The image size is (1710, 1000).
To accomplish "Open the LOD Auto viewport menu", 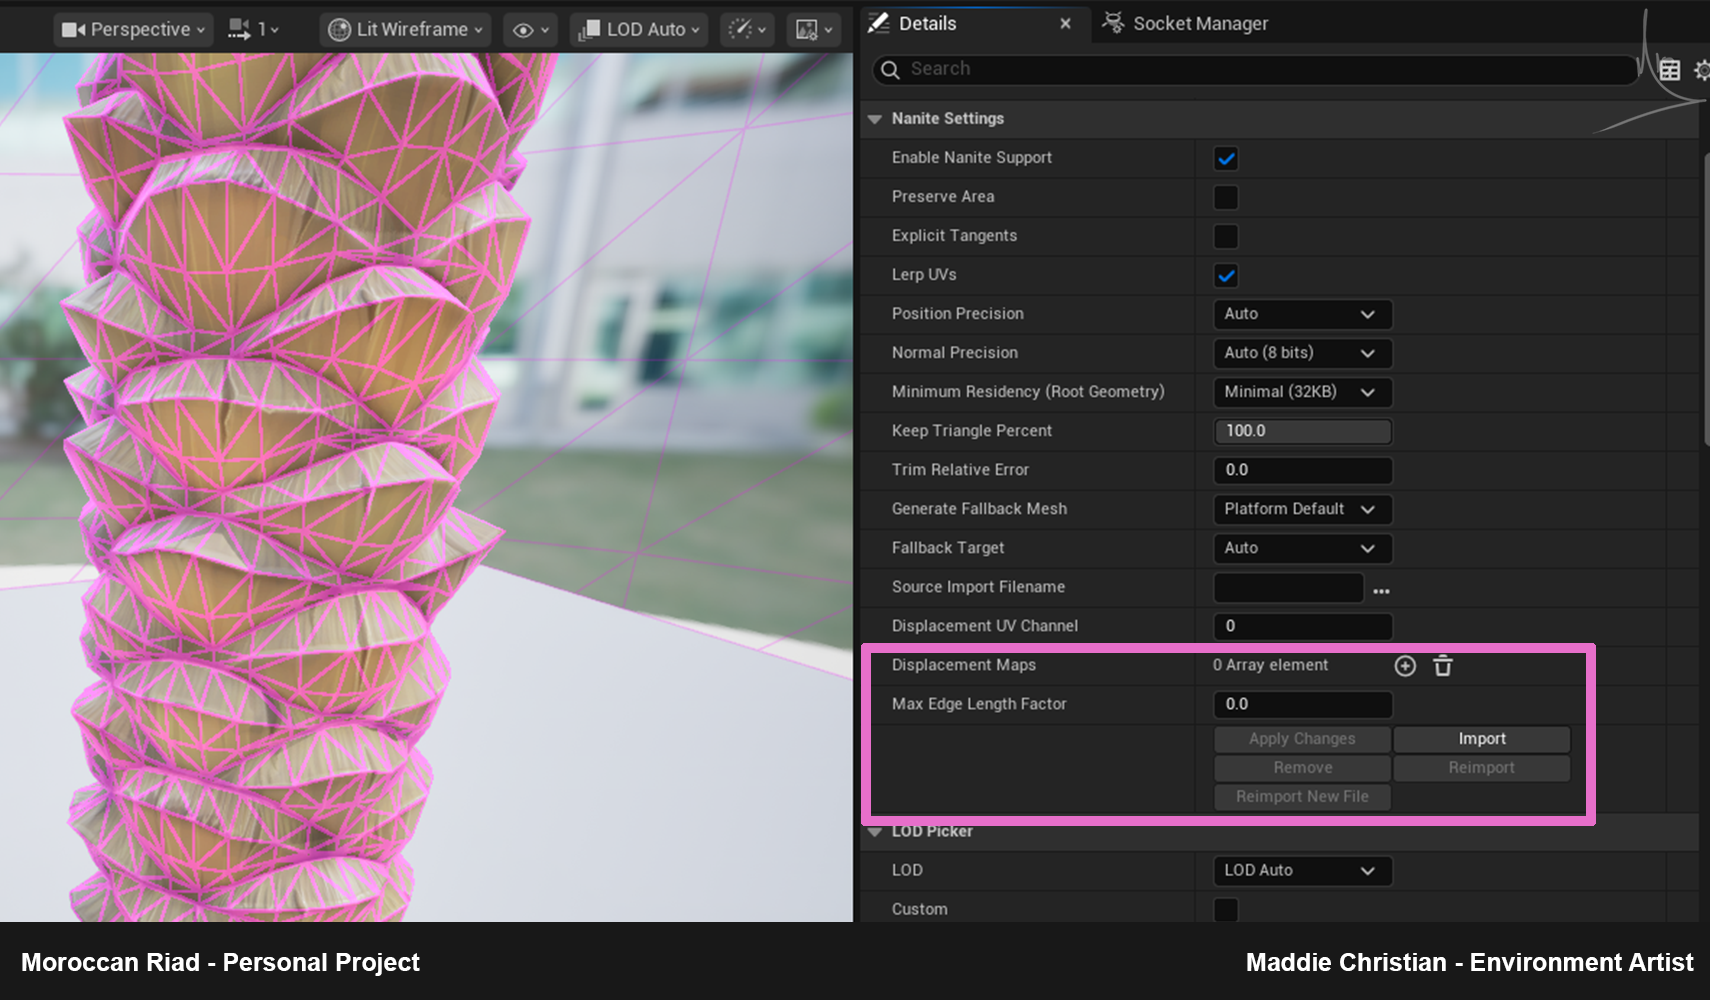I will pos(639,29).
